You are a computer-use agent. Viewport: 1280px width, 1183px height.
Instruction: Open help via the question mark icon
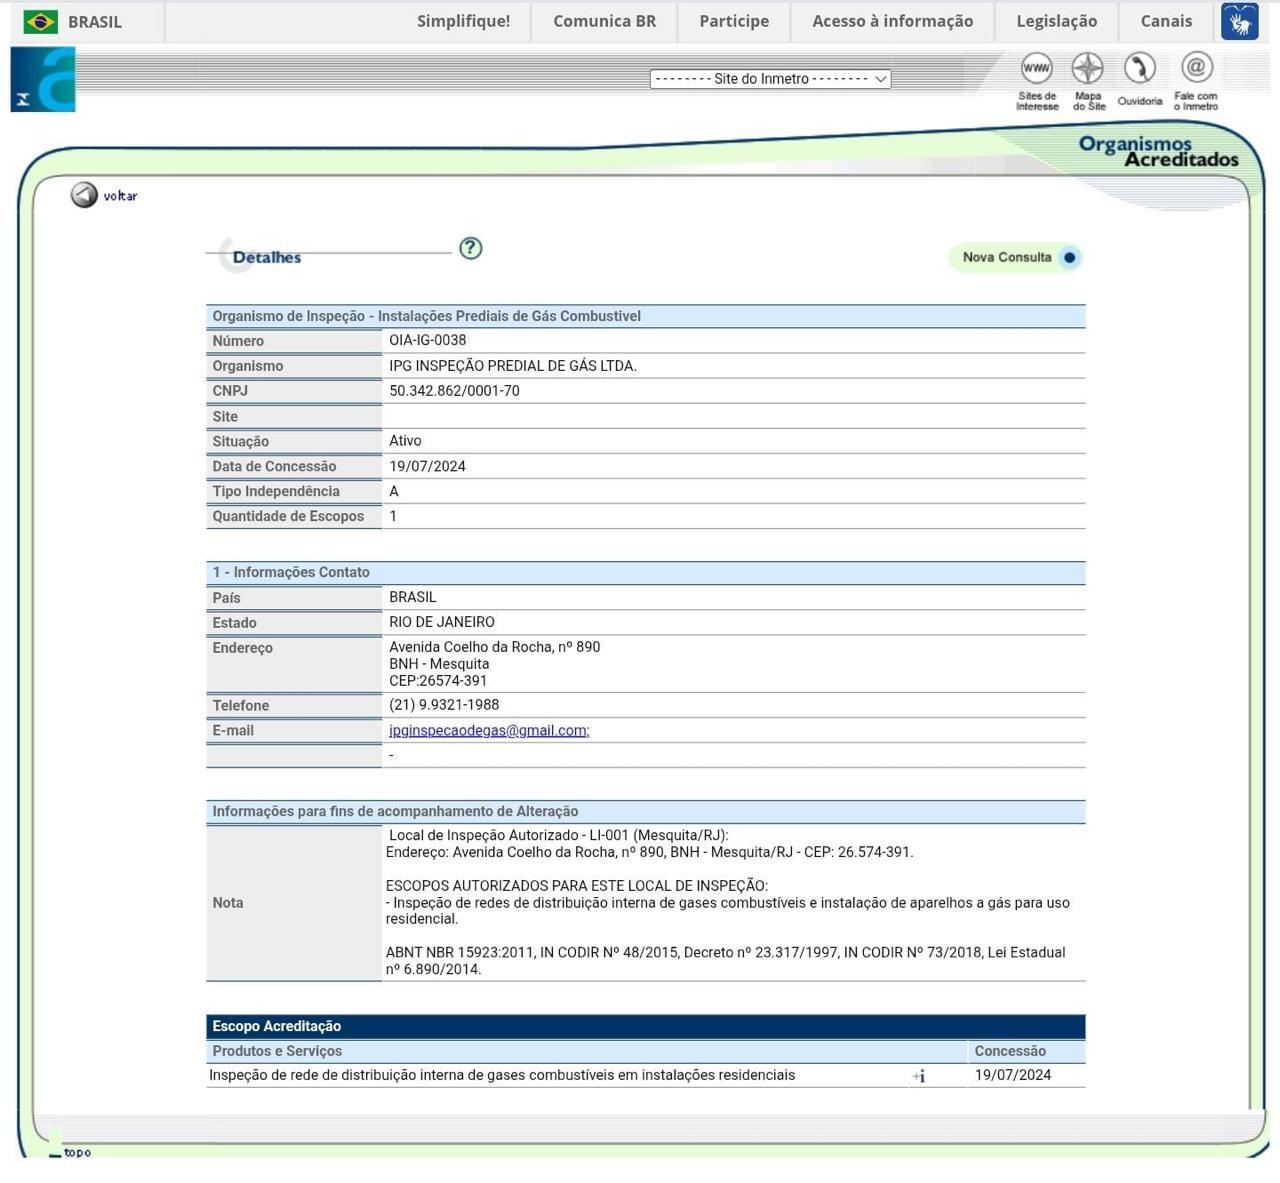pos(470,248)
